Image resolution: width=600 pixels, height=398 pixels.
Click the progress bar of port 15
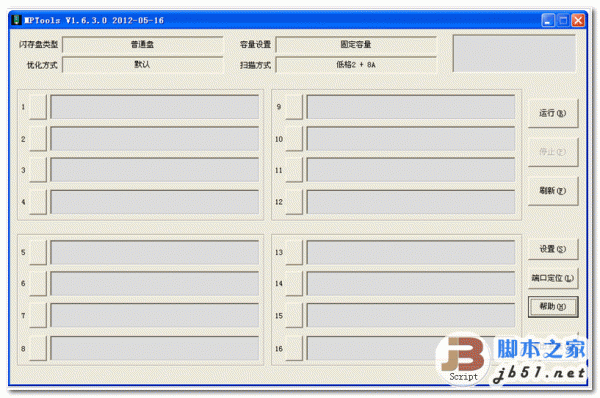411,315
